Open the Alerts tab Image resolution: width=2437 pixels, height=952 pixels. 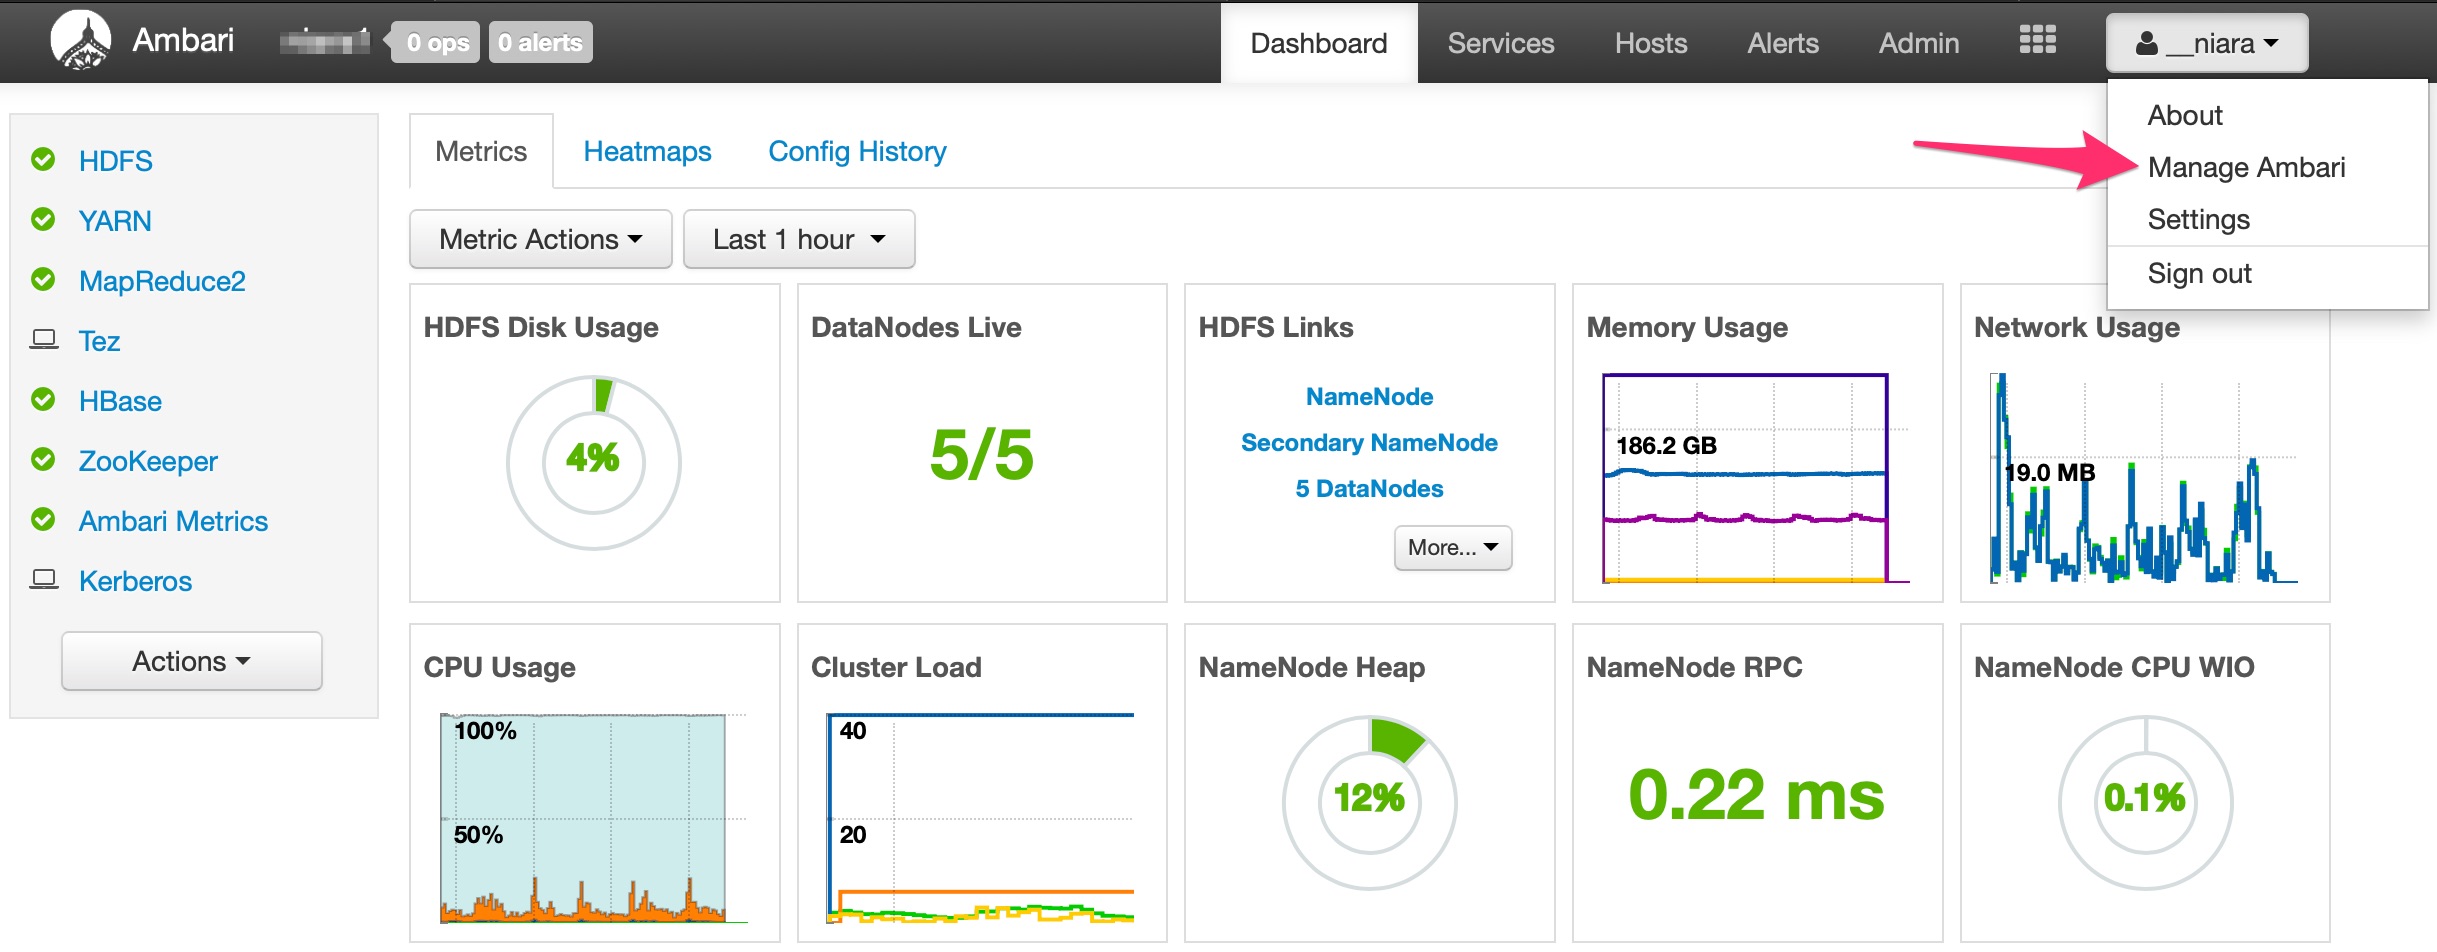[x=1782, y=43]
